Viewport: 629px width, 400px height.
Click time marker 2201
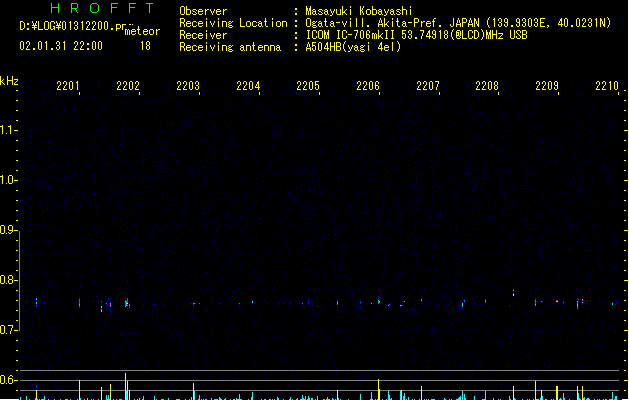(68, 86)
